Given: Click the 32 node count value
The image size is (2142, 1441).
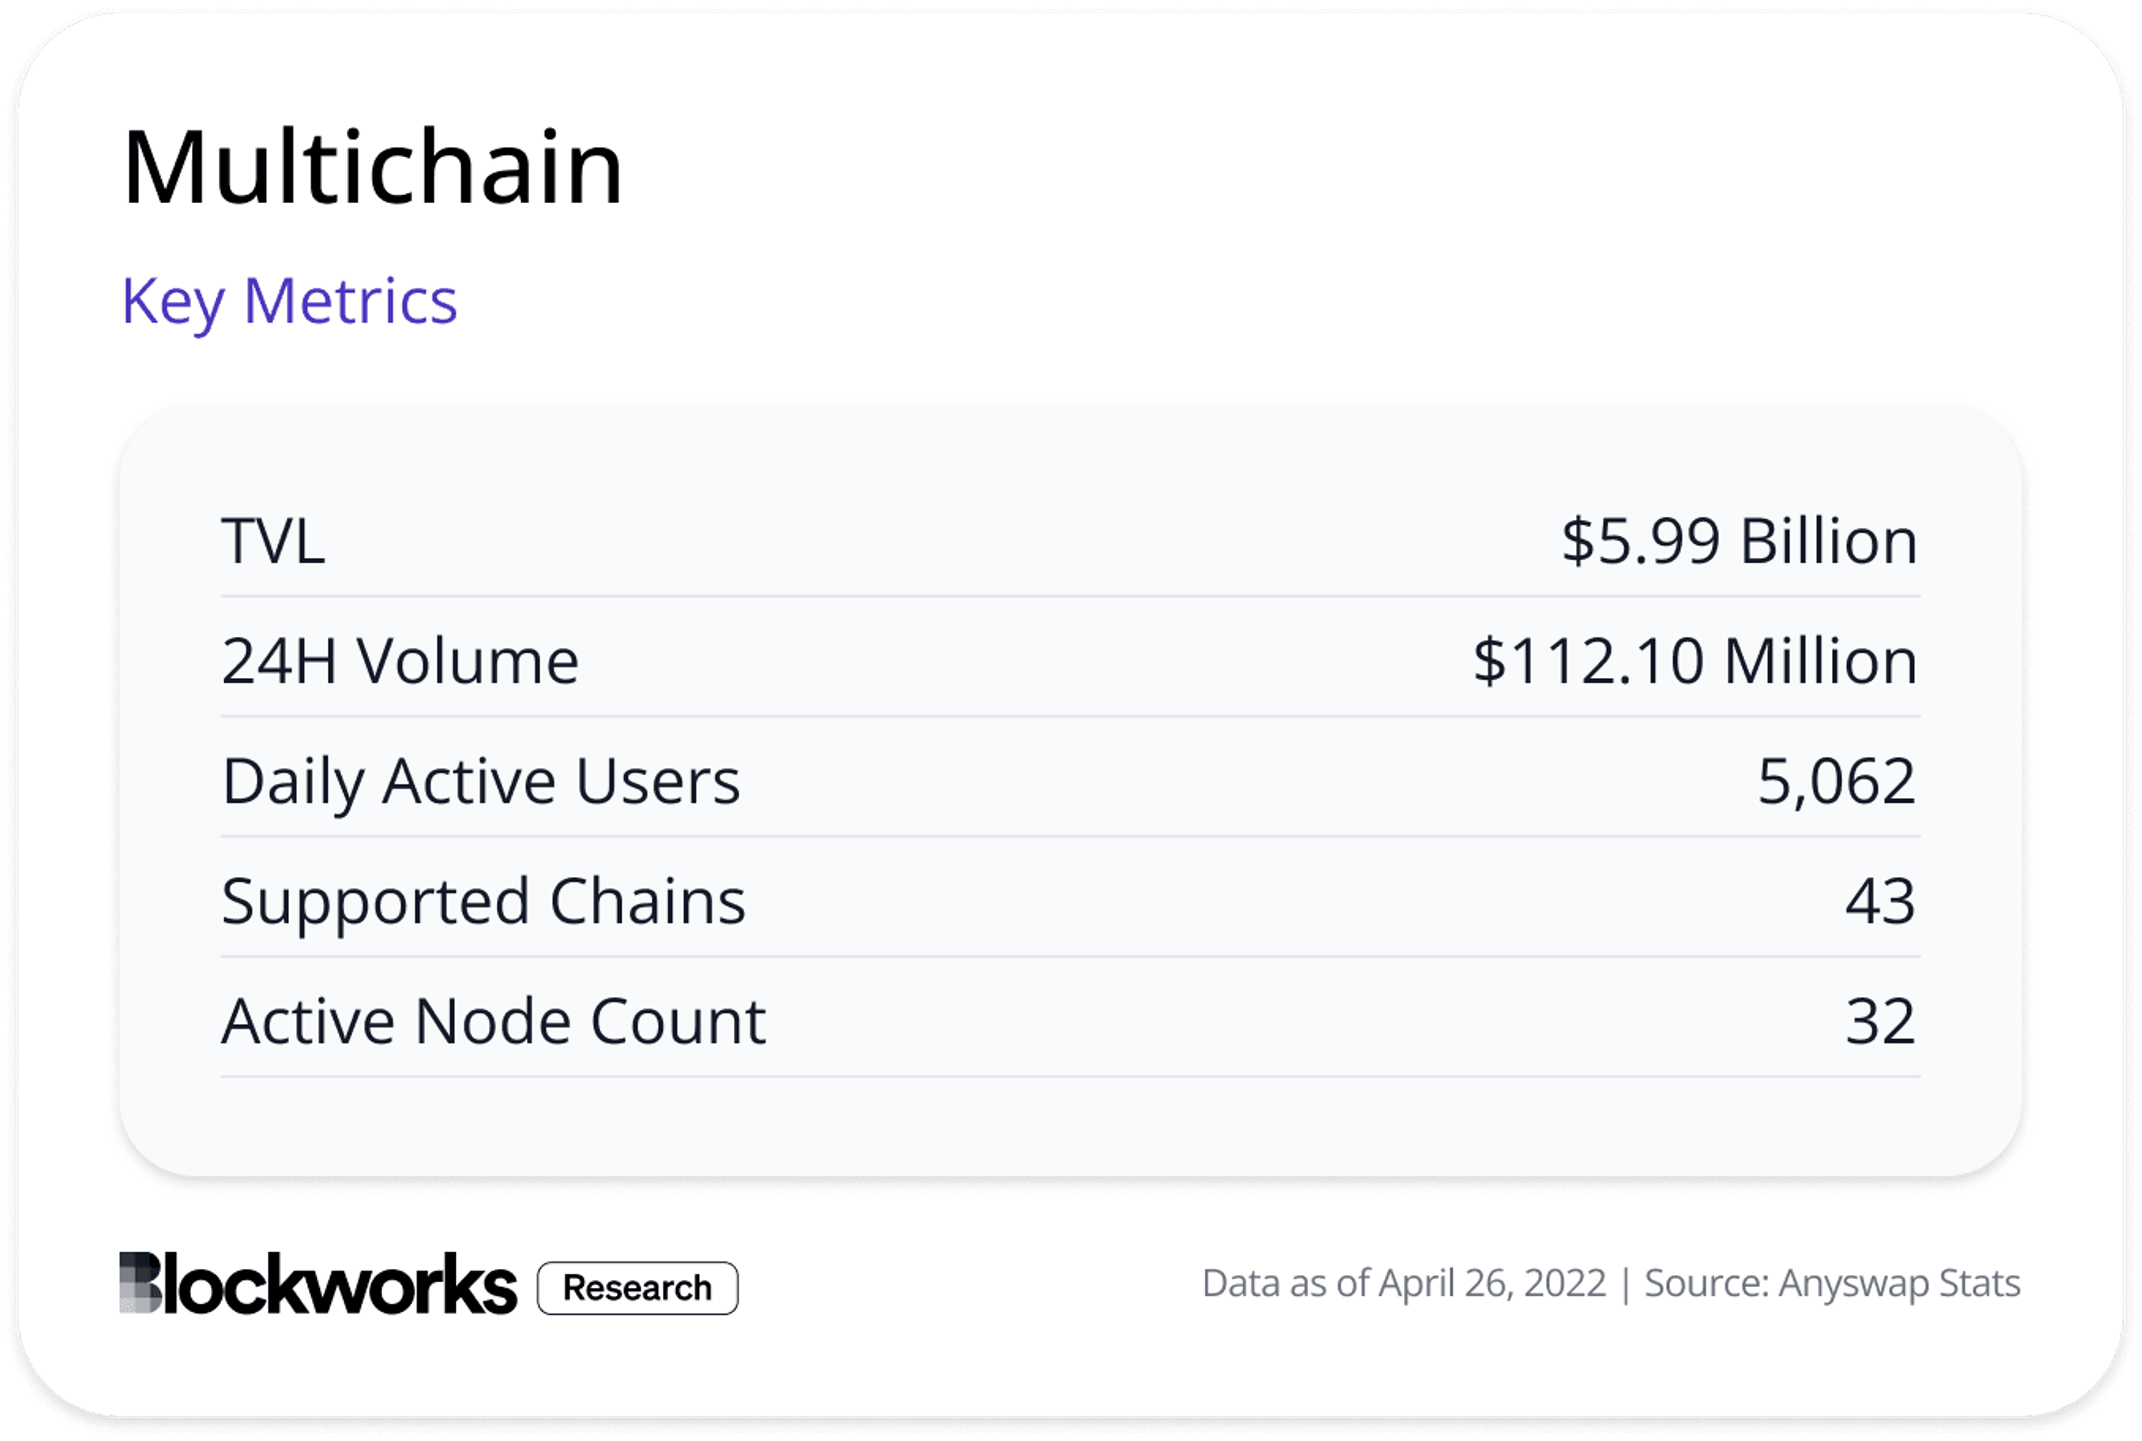Looking at the screenshot, I should click(x=1880, y=1021).
